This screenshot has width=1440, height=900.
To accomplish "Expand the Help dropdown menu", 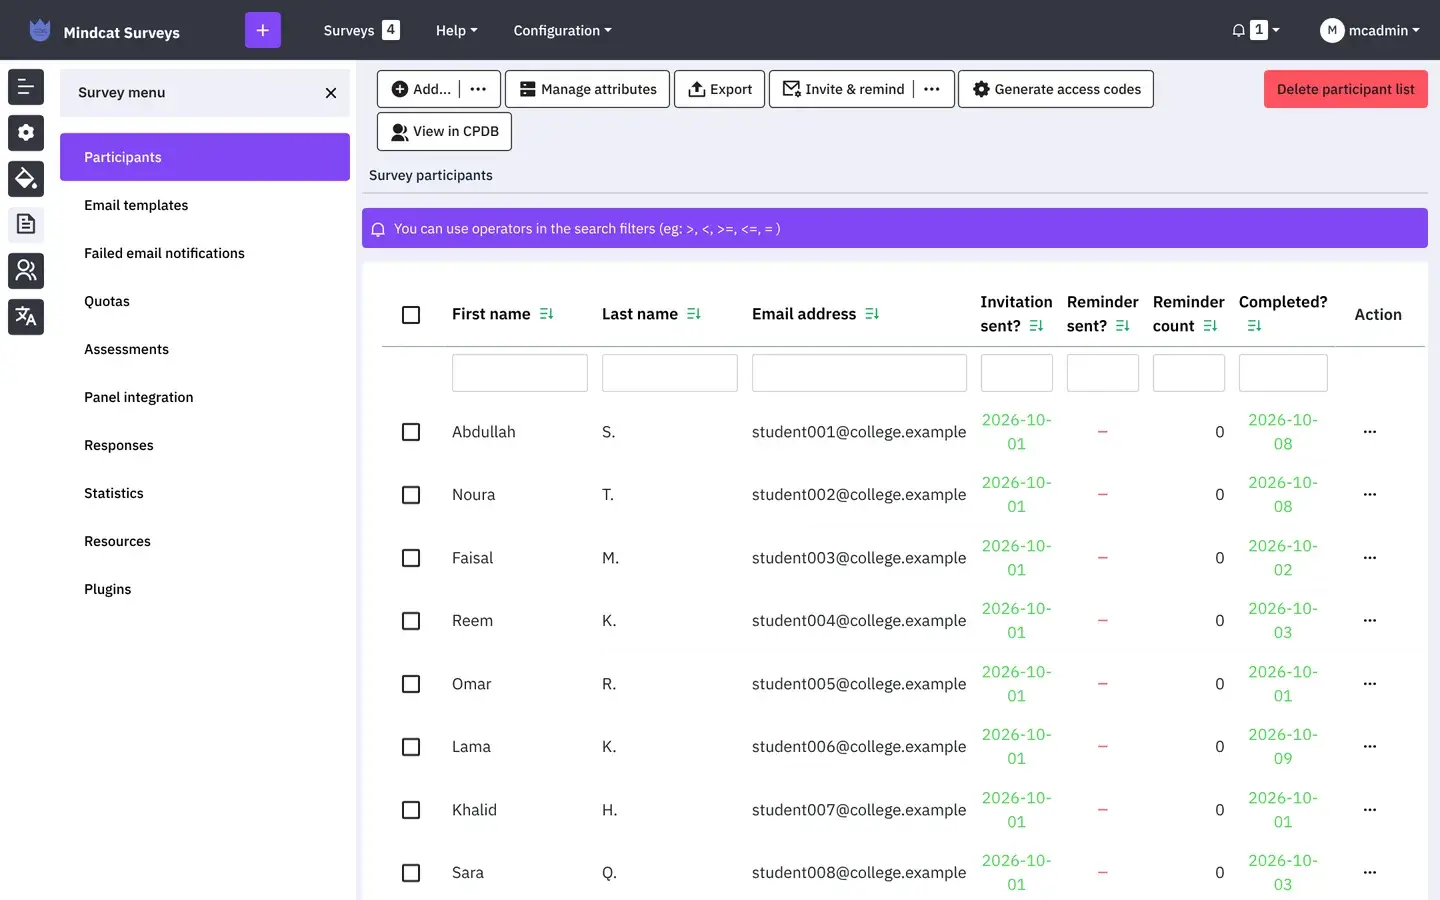I will tap(456, 30).
